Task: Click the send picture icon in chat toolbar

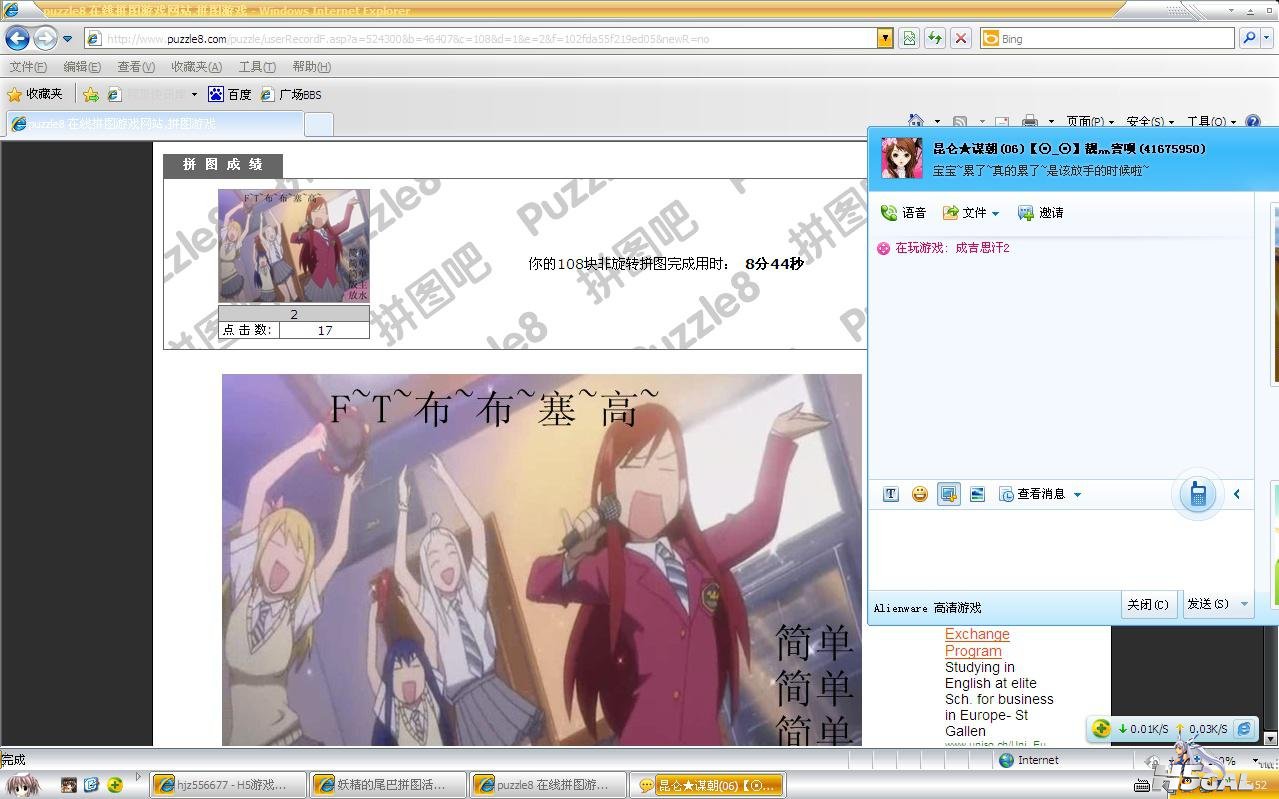Action: click(977, 494)
